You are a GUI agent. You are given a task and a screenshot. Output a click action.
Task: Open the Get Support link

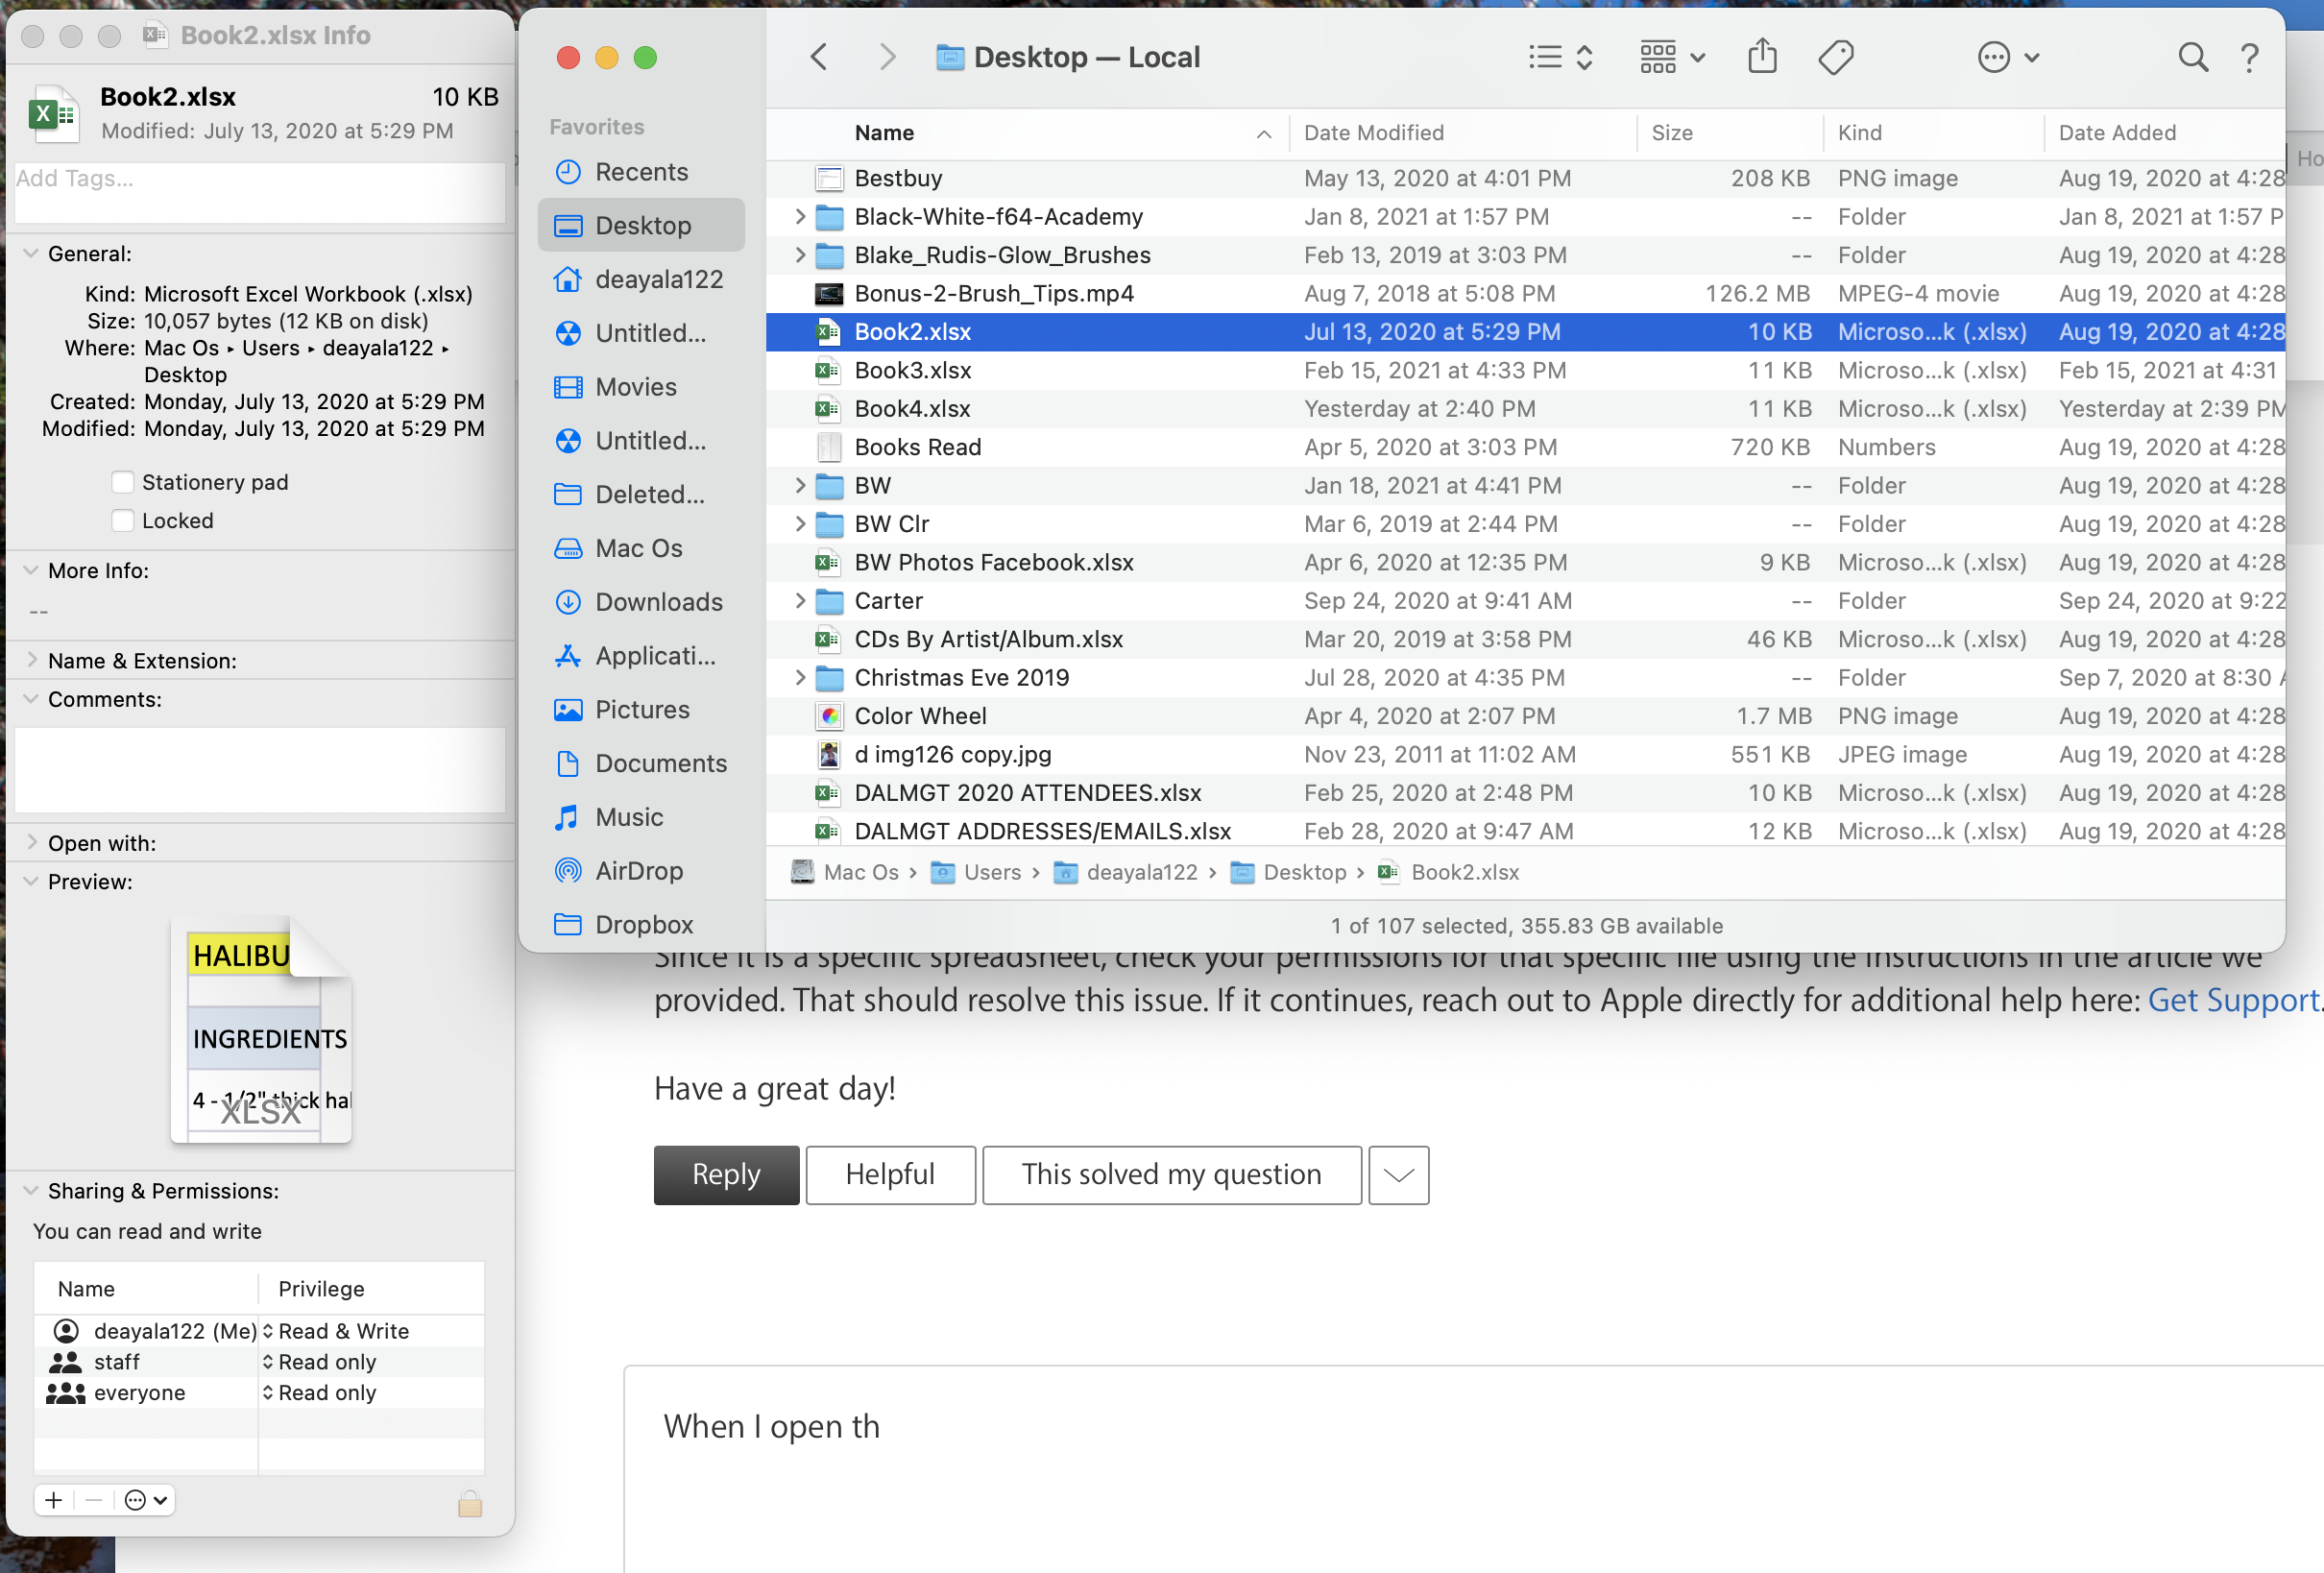coord(2232,1000)
